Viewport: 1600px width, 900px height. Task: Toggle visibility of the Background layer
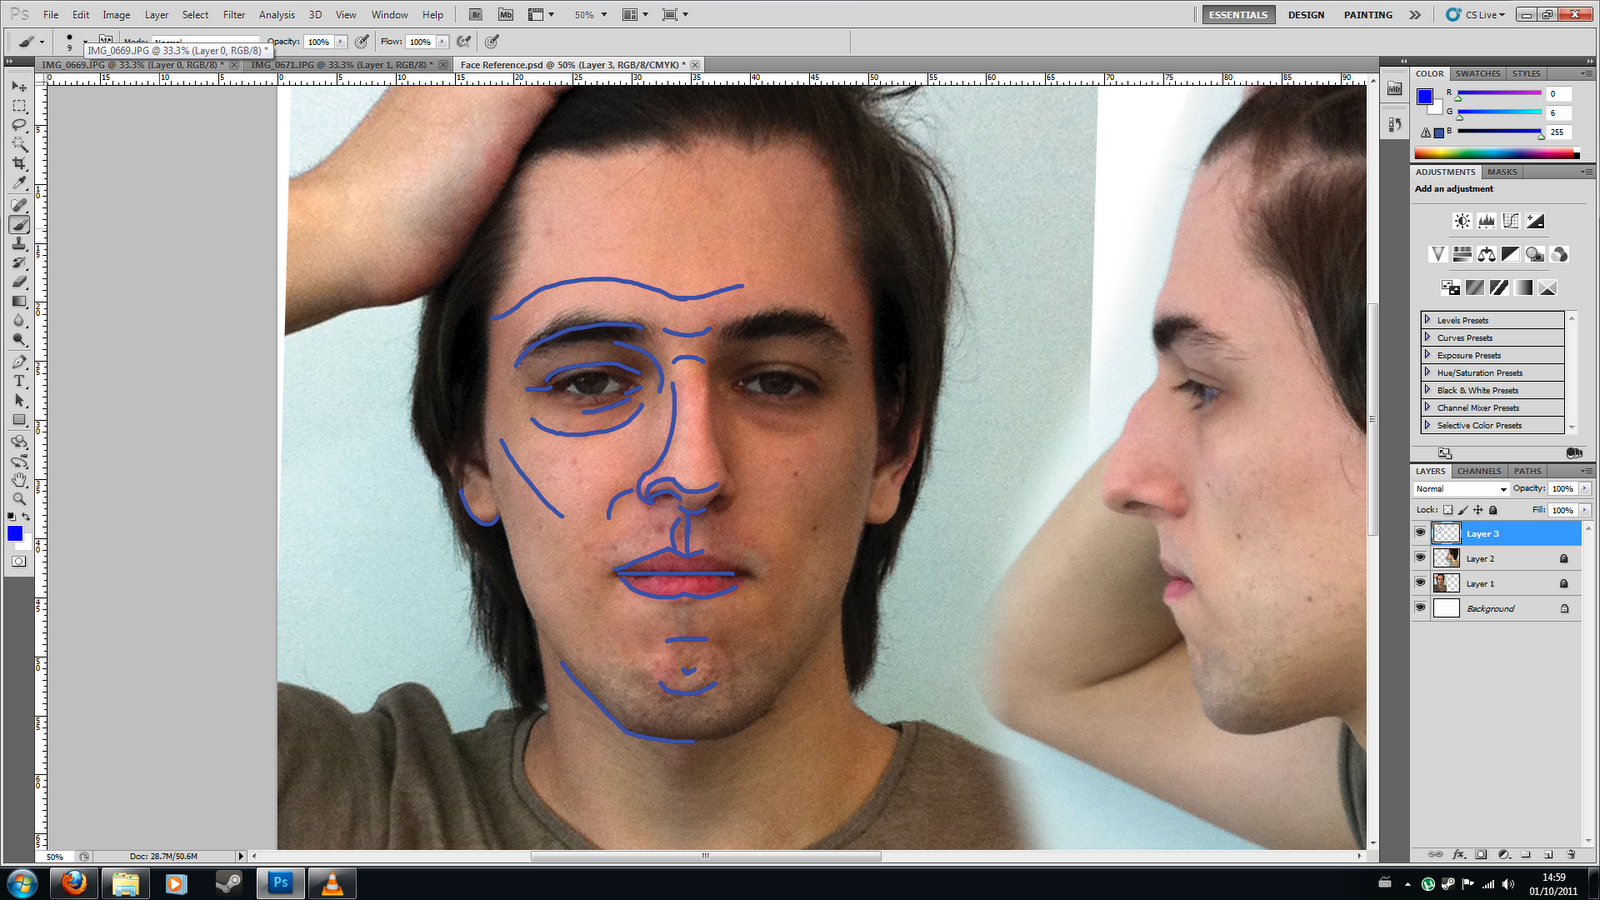tap(1421, 608)
